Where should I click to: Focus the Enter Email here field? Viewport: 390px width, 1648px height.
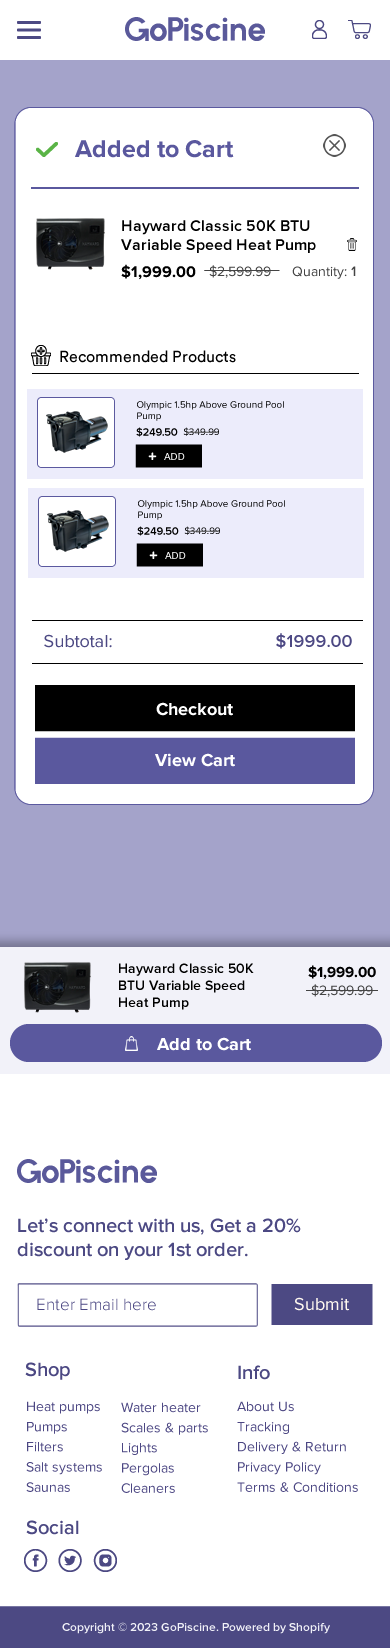138,1304
